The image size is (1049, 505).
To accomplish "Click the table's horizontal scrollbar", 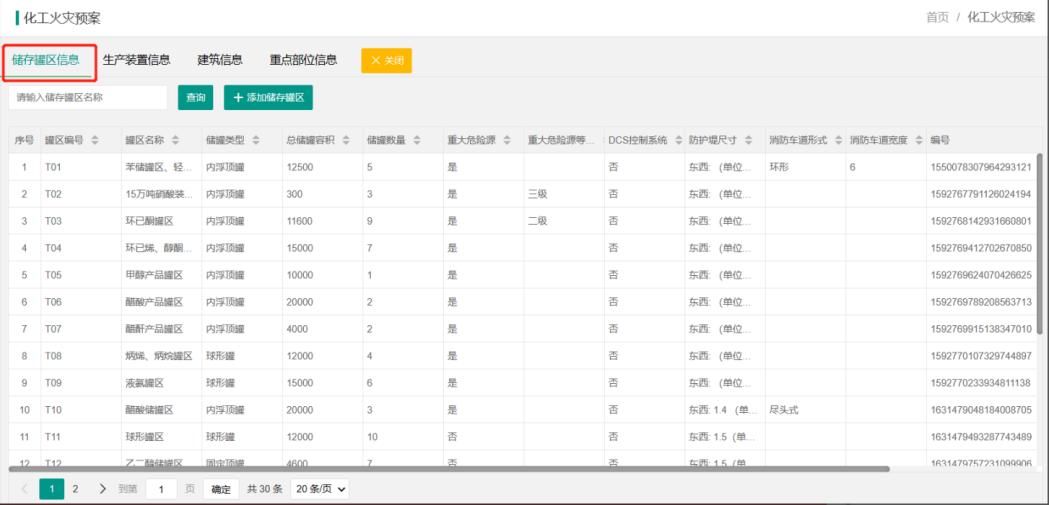I will (x=450, y=468).
